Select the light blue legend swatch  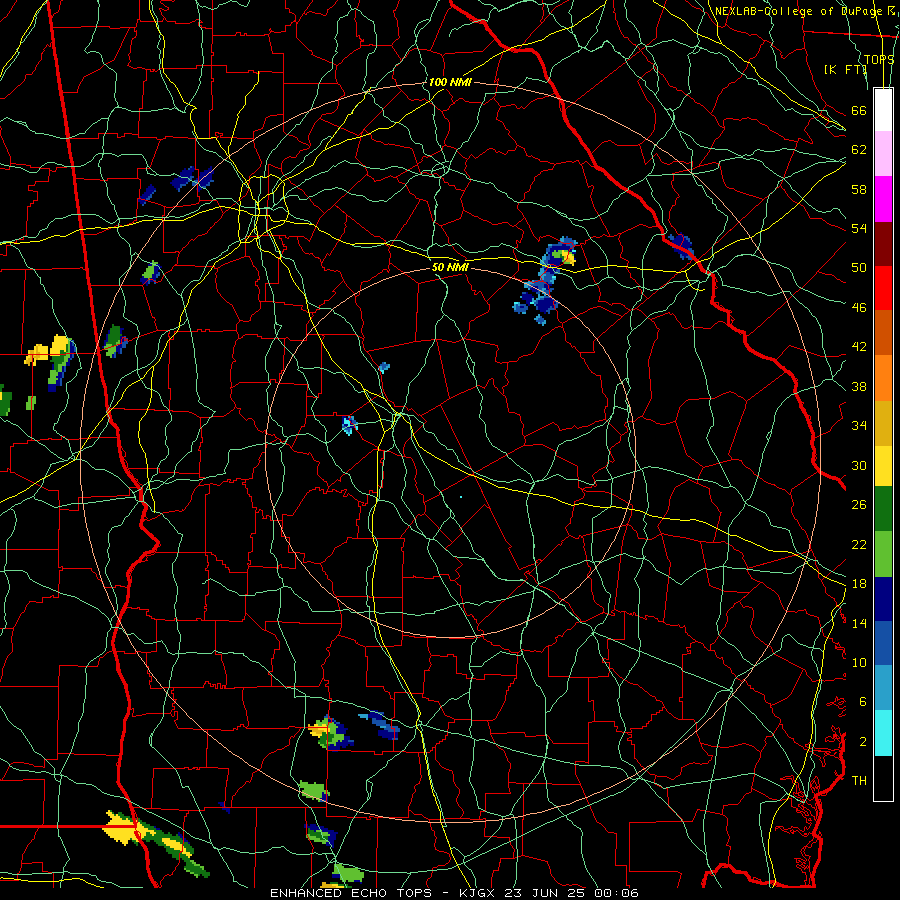tap(883, 688)
